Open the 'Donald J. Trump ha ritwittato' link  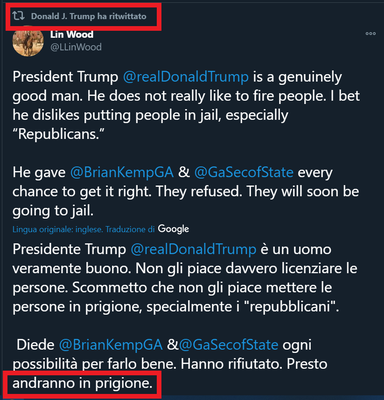click(89, 16)
